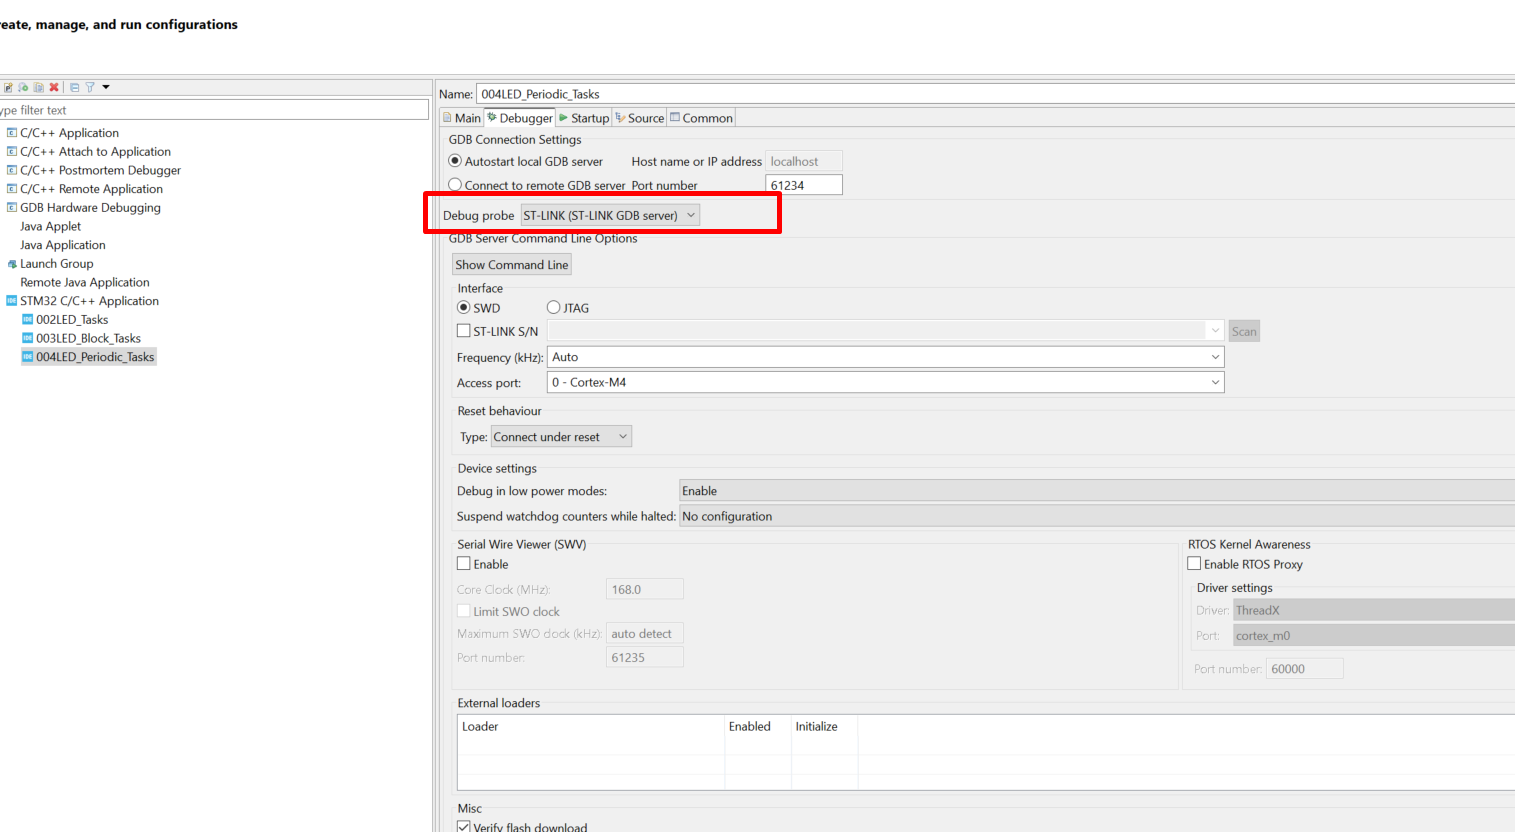The image size is (1515, 832).
Task: Open the Common tab
Action: pos(700,117)
